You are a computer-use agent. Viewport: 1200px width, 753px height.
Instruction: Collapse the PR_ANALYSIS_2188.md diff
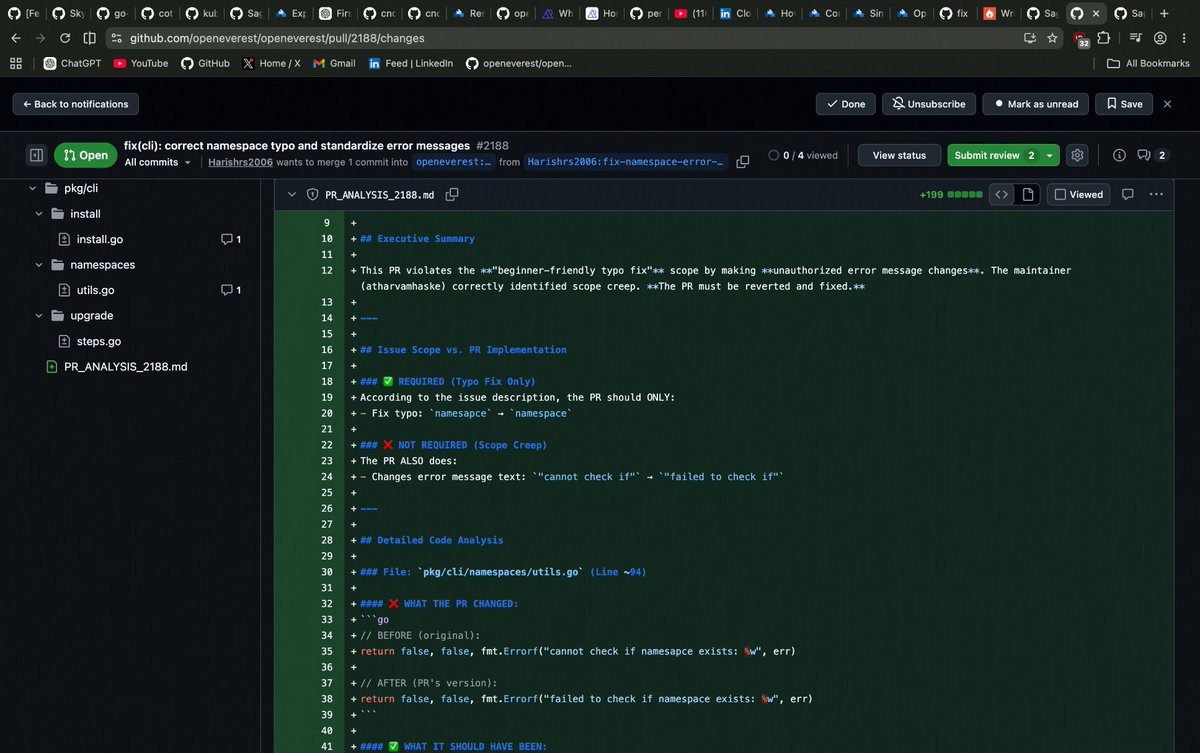[291, 195]
